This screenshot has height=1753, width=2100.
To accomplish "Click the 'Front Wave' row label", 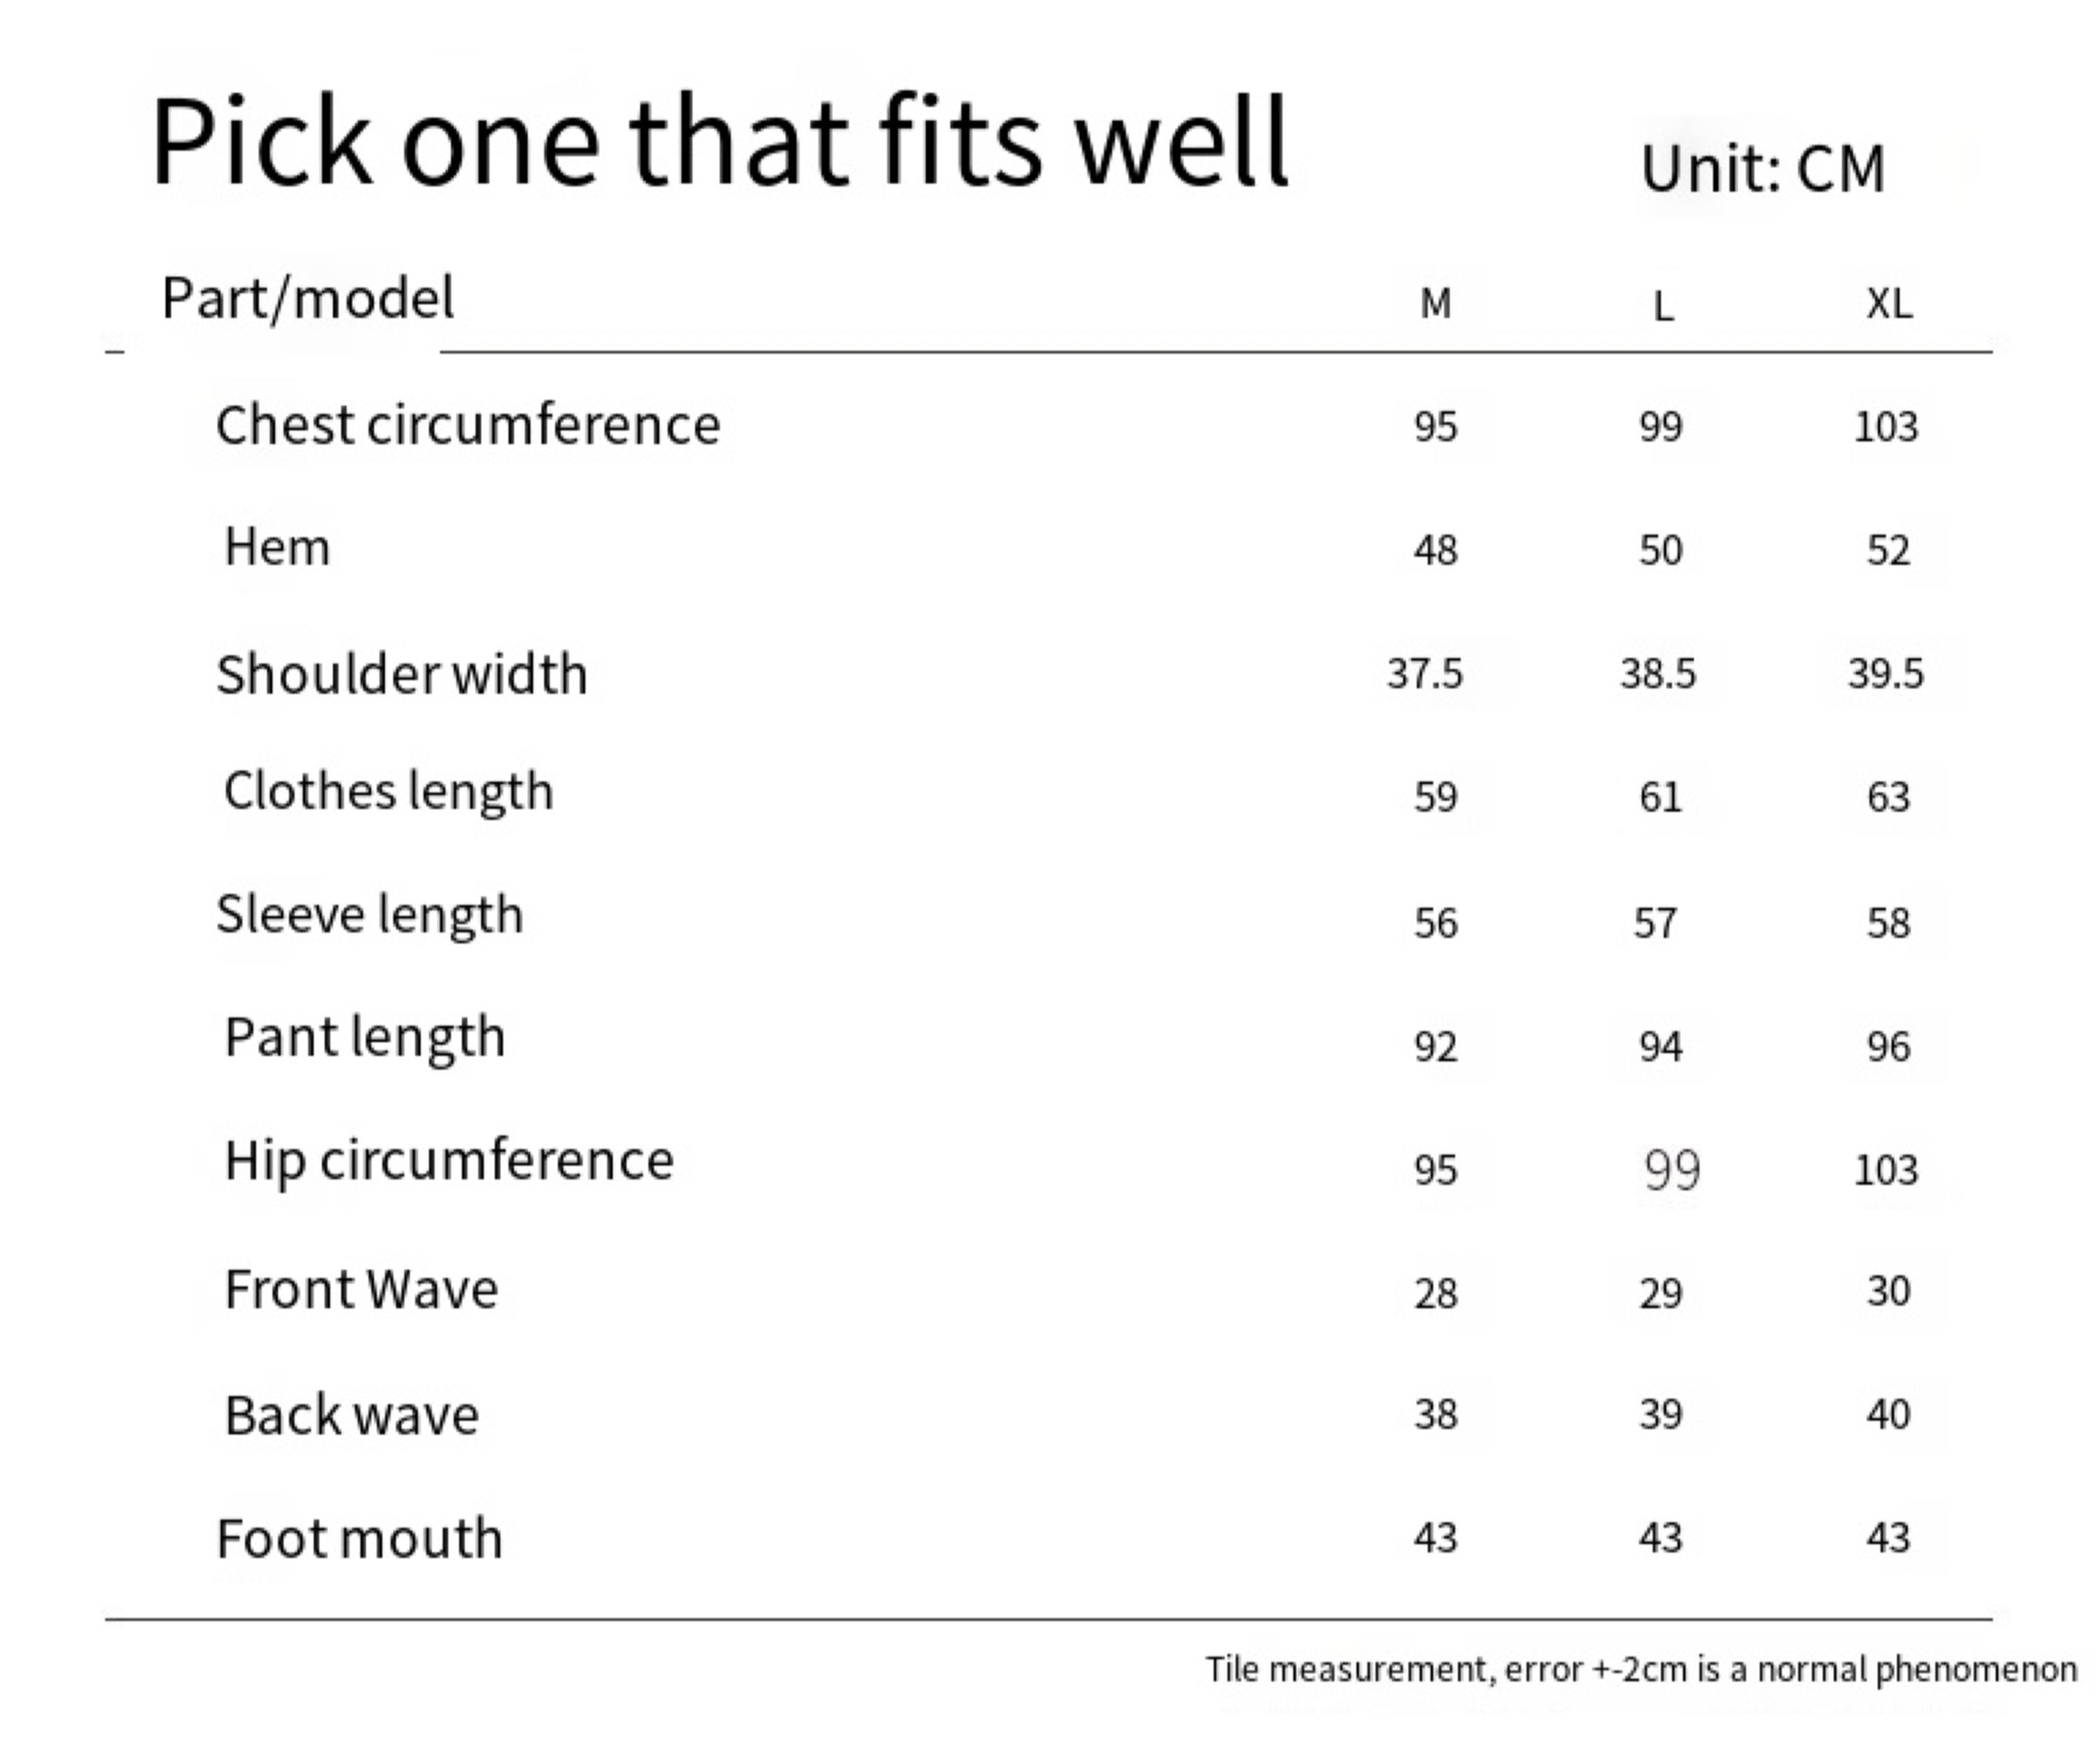I will pyautogui.click(x=361, y=1289).
